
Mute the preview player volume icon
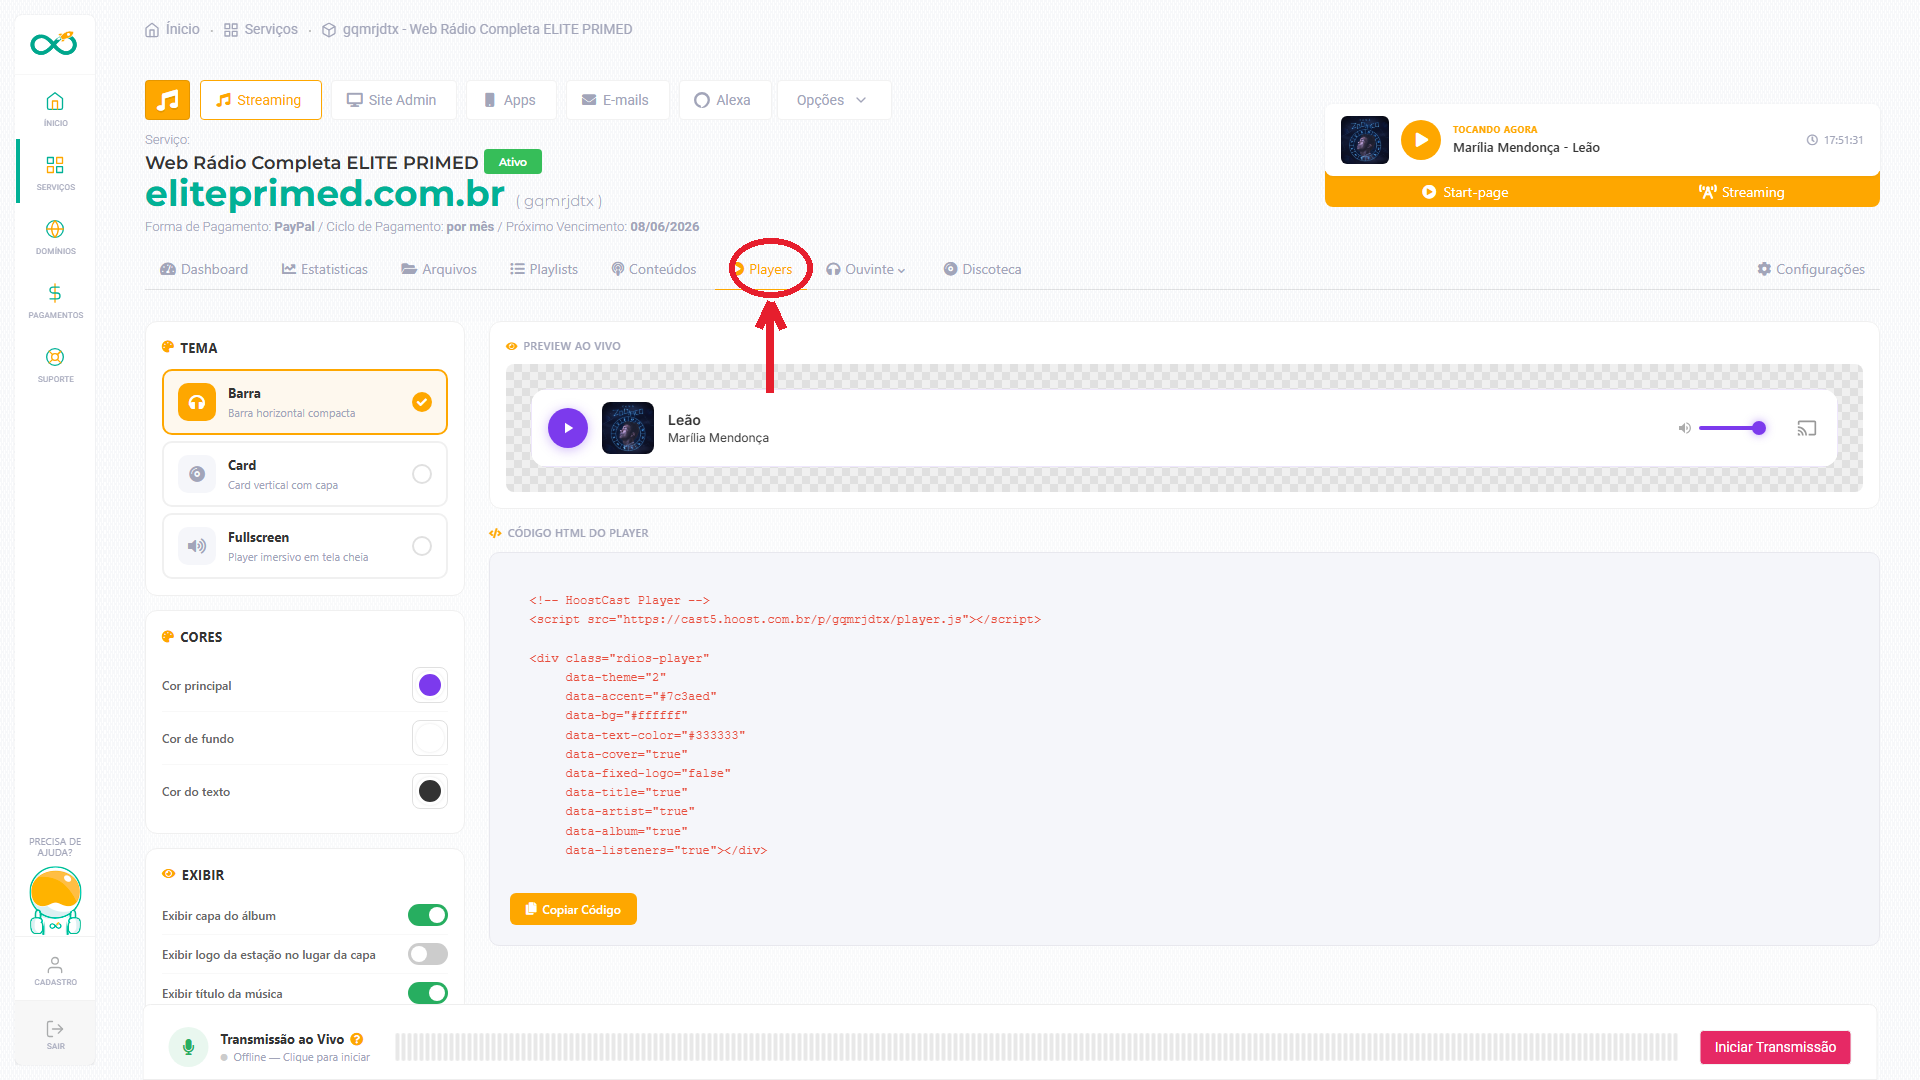[x=1684, y=428]
